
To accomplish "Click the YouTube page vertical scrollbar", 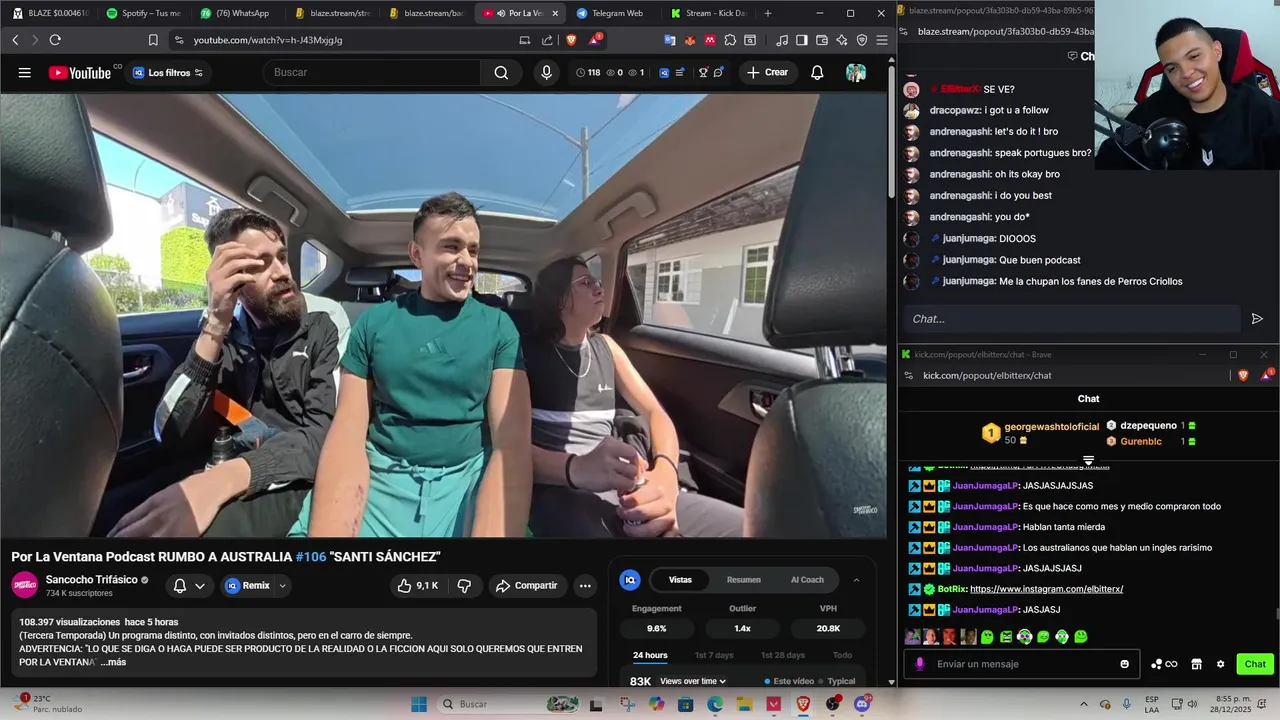I will point(891,130).
